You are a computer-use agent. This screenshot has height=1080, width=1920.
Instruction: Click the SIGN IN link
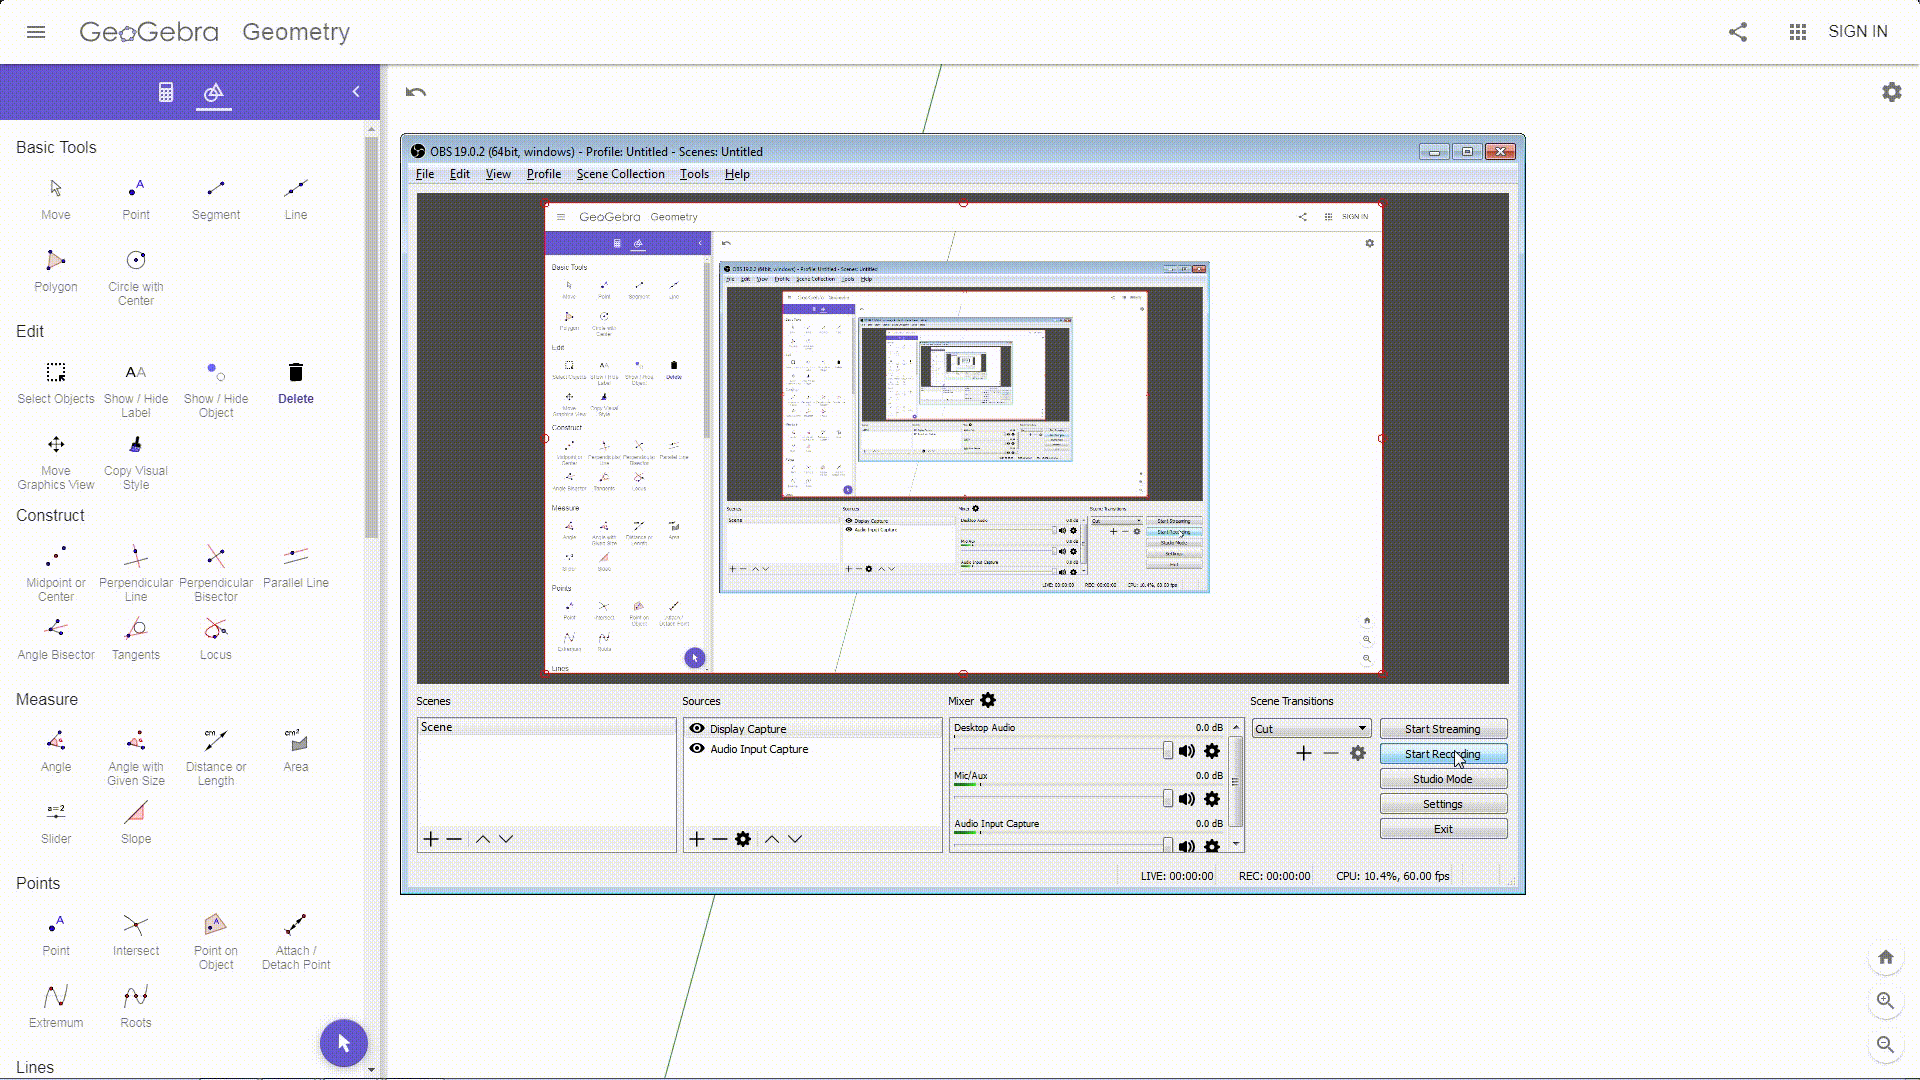(x=1857, y=32)
